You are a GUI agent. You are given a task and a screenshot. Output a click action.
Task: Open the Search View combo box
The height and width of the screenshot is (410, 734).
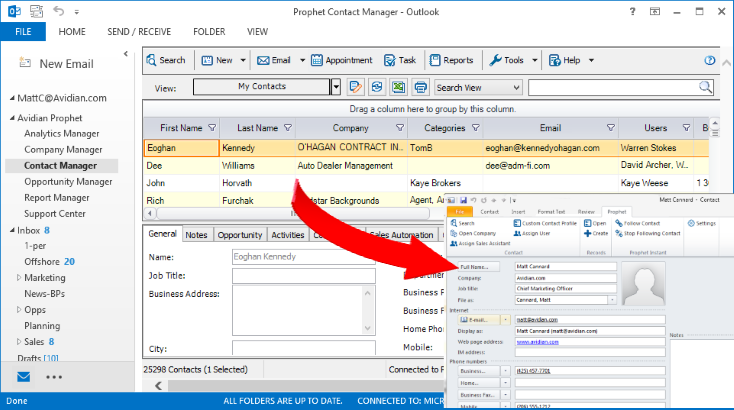tap(478, 88)
